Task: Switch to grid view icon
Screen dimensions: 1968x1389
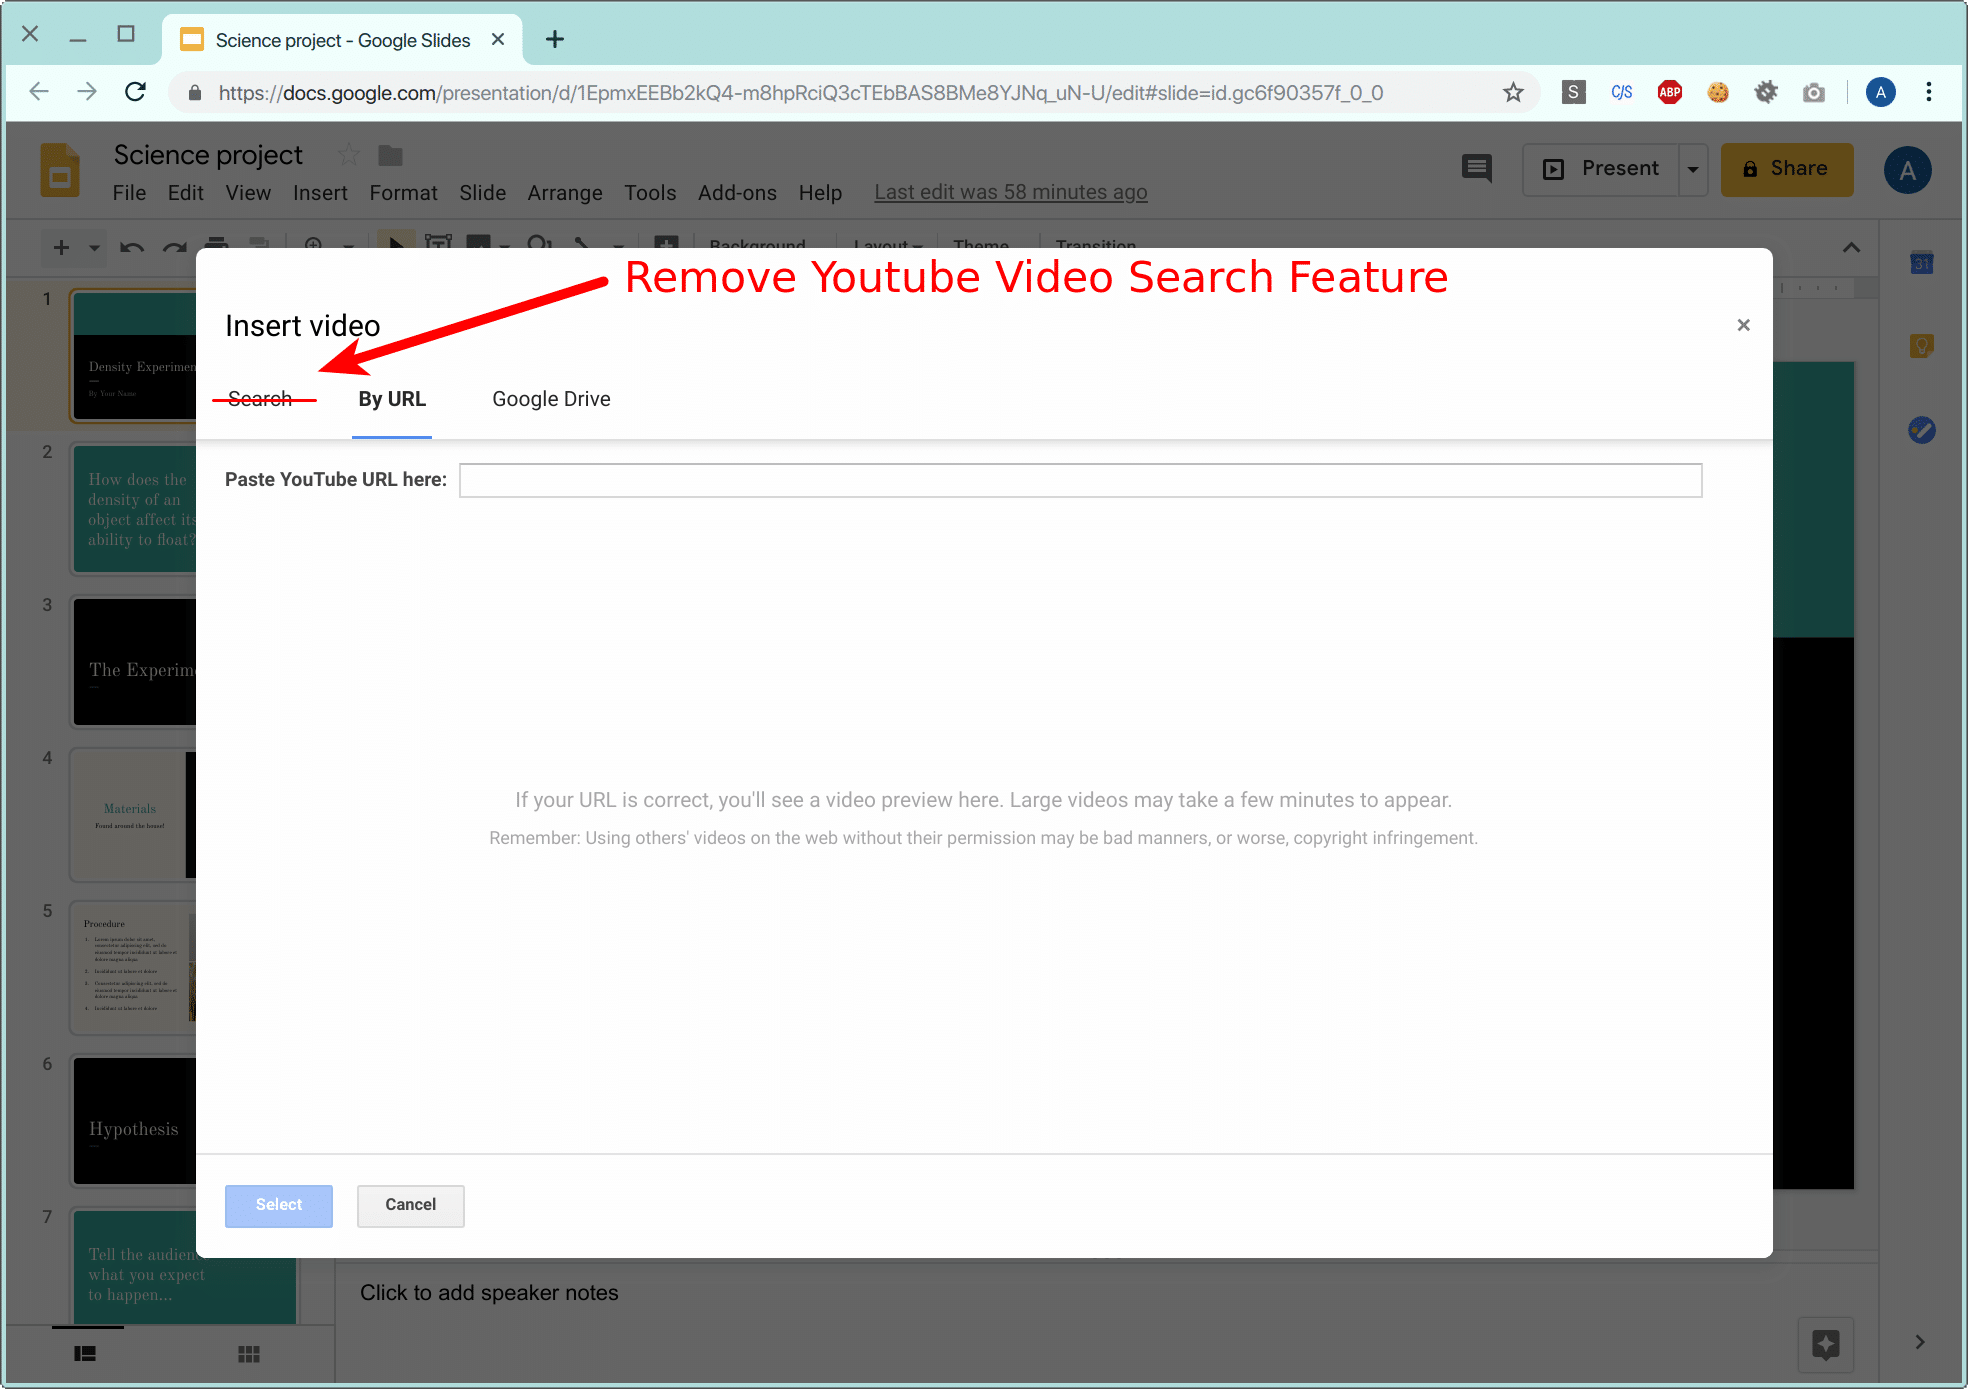Action: [x=249, y=1354]
